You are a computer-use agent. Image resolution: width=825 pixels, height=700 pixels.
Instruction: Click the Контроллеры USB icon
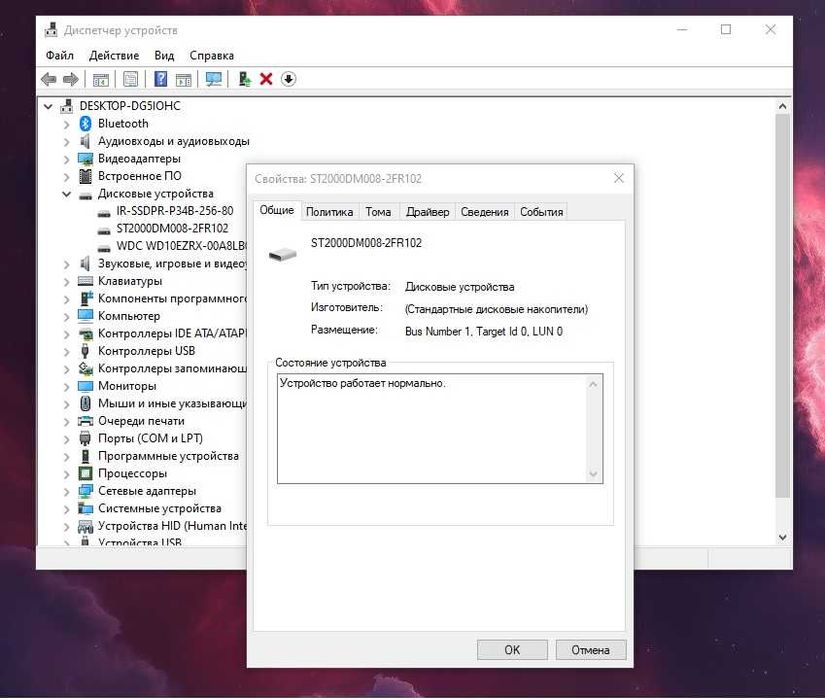[85, 351]
